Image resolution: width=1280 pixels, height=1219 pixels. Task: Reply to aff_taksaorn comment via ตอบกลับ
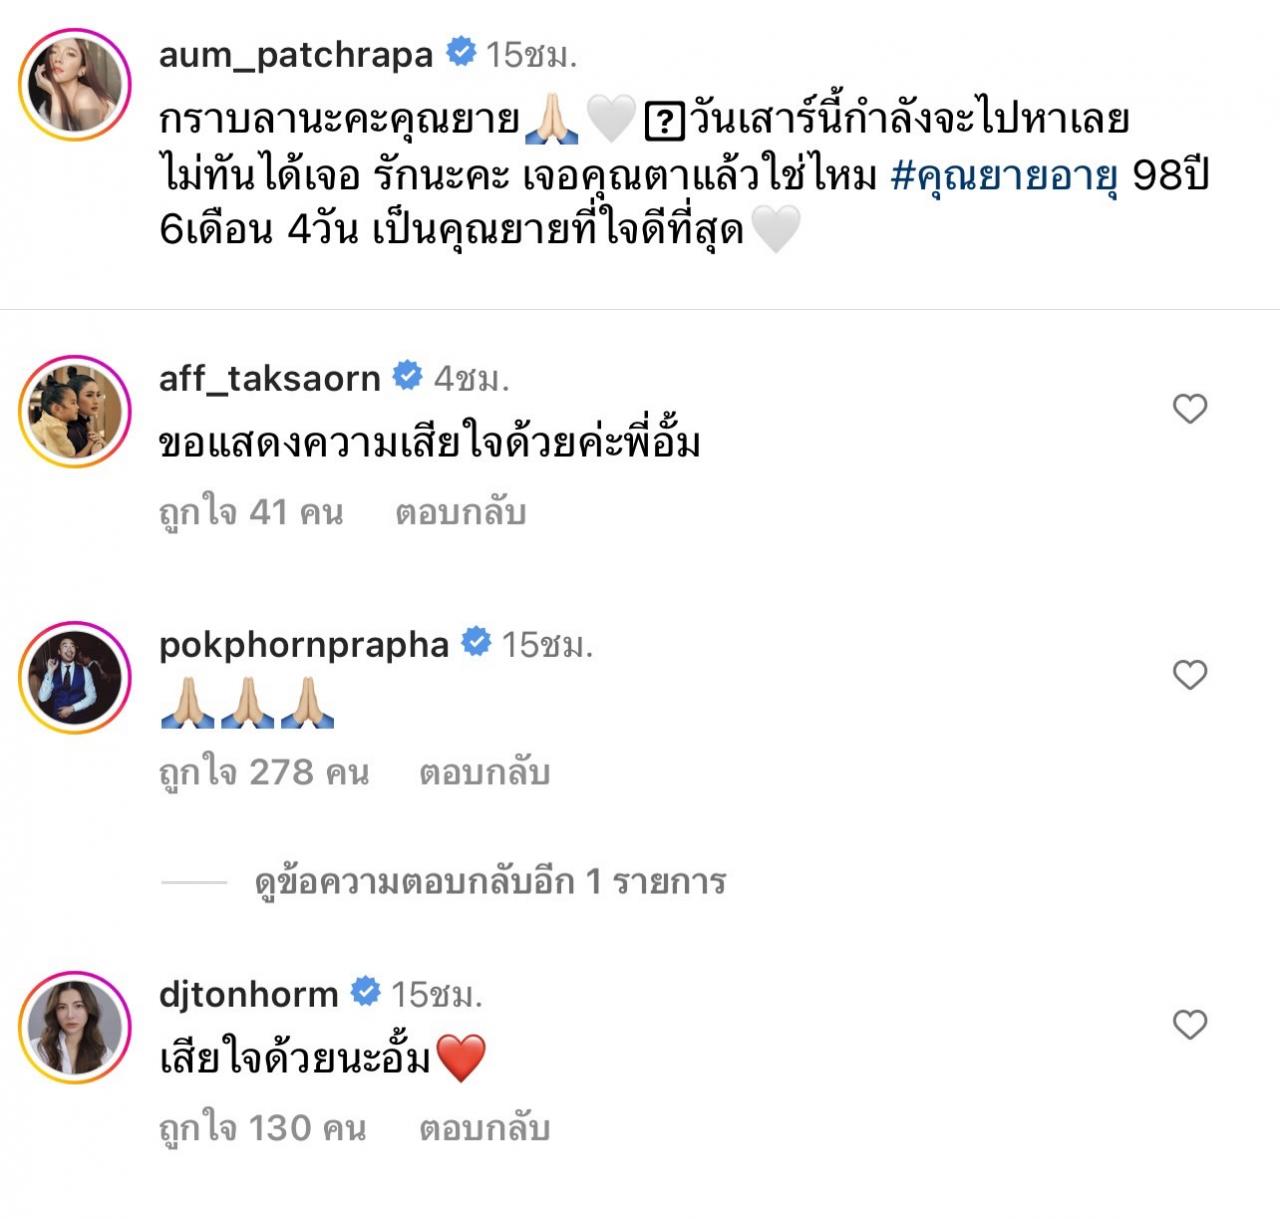click(x=460, y=513)
